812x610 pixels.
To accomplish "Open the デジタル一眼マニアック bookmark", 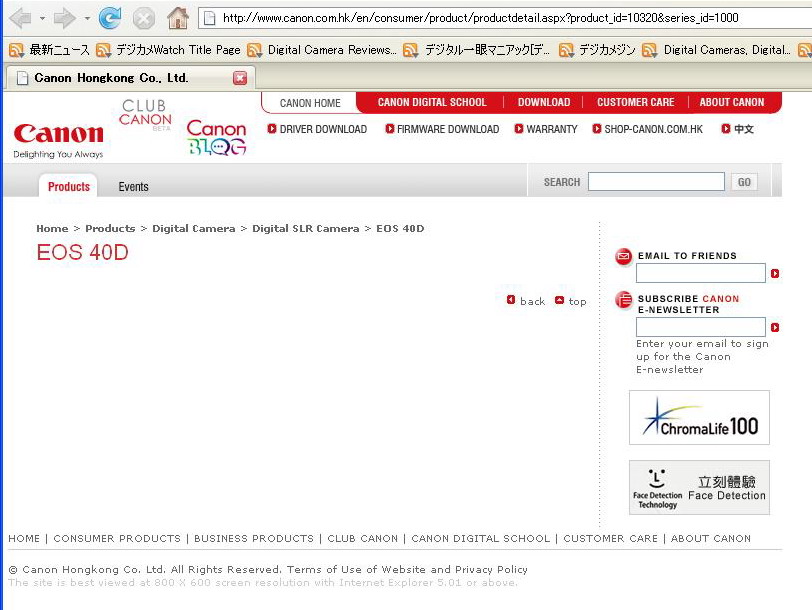I will (476, 50).
